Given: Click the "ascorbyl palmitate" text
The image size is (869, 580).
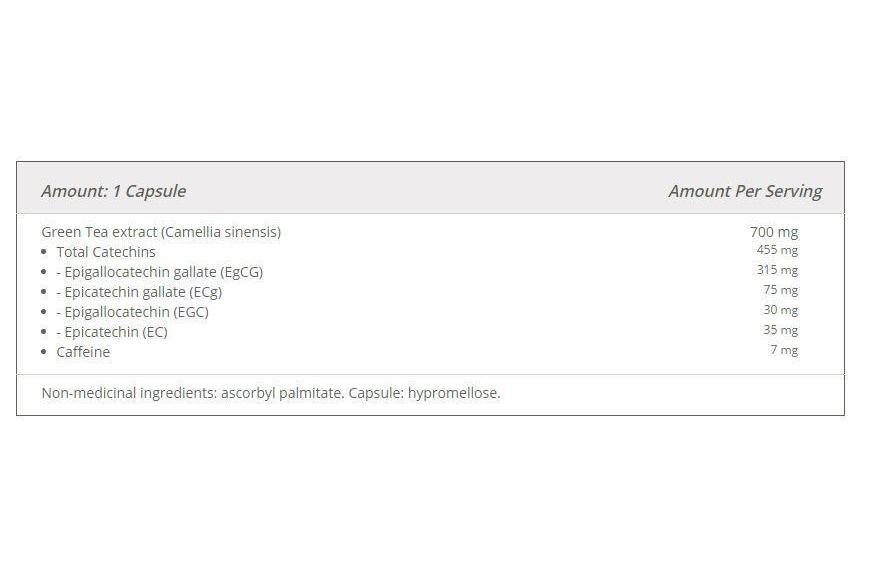Looking at the screenshot, I should click(281, 393).
